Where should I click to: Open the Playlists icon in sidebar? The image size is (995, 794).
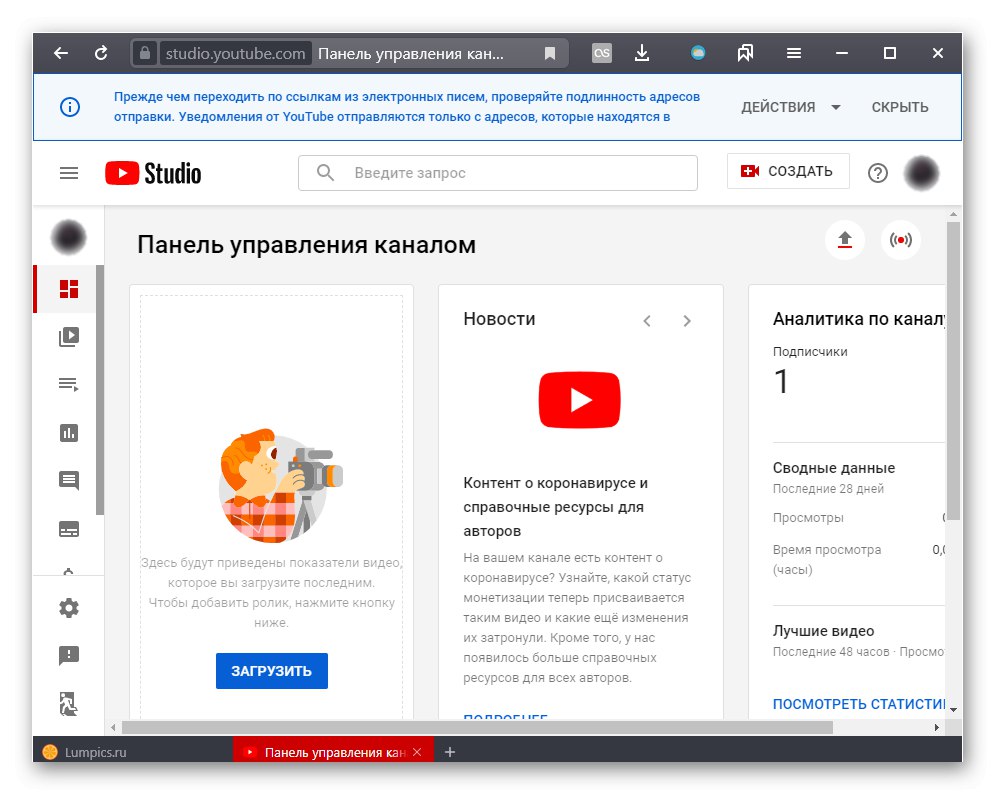pyautogui.click(x=69, y=385)
